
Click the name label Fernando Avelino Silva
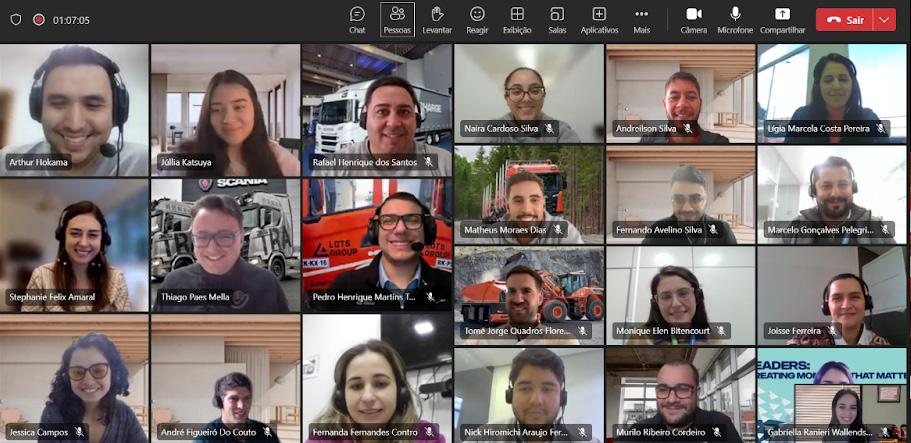click(659, 230)
